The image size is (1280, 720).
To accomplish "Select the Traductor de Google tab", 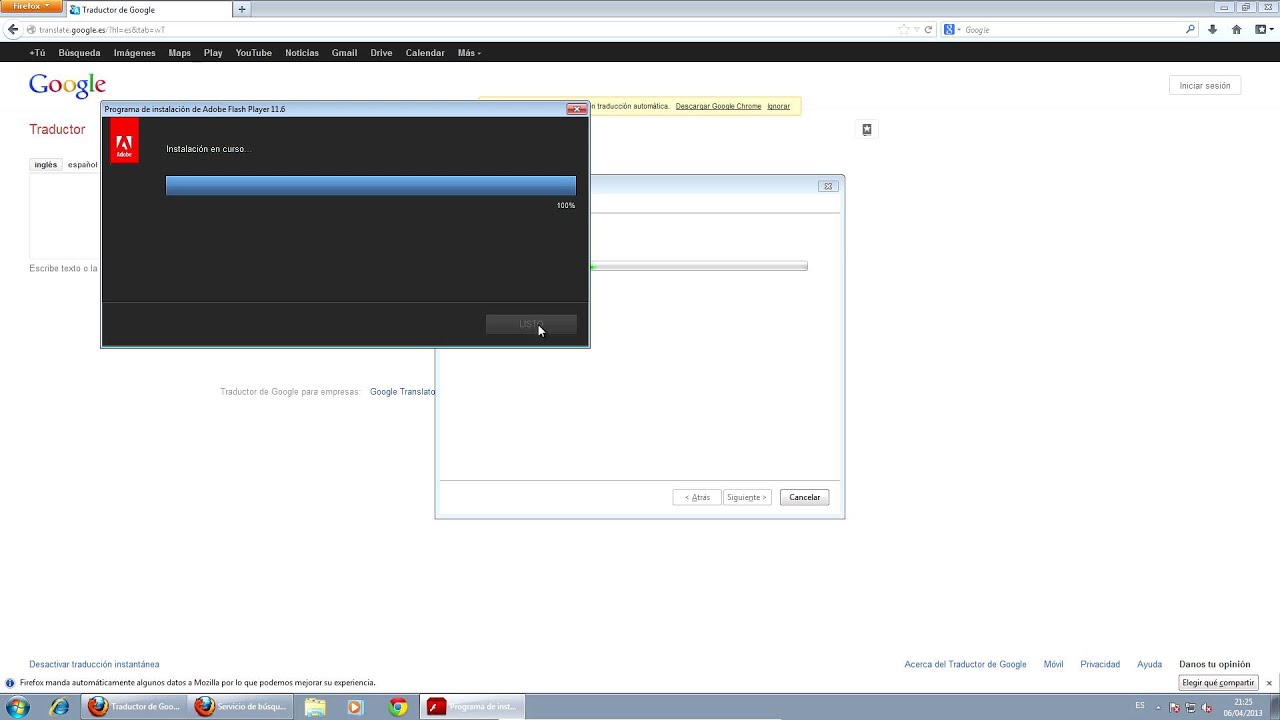I will [148, 10].
